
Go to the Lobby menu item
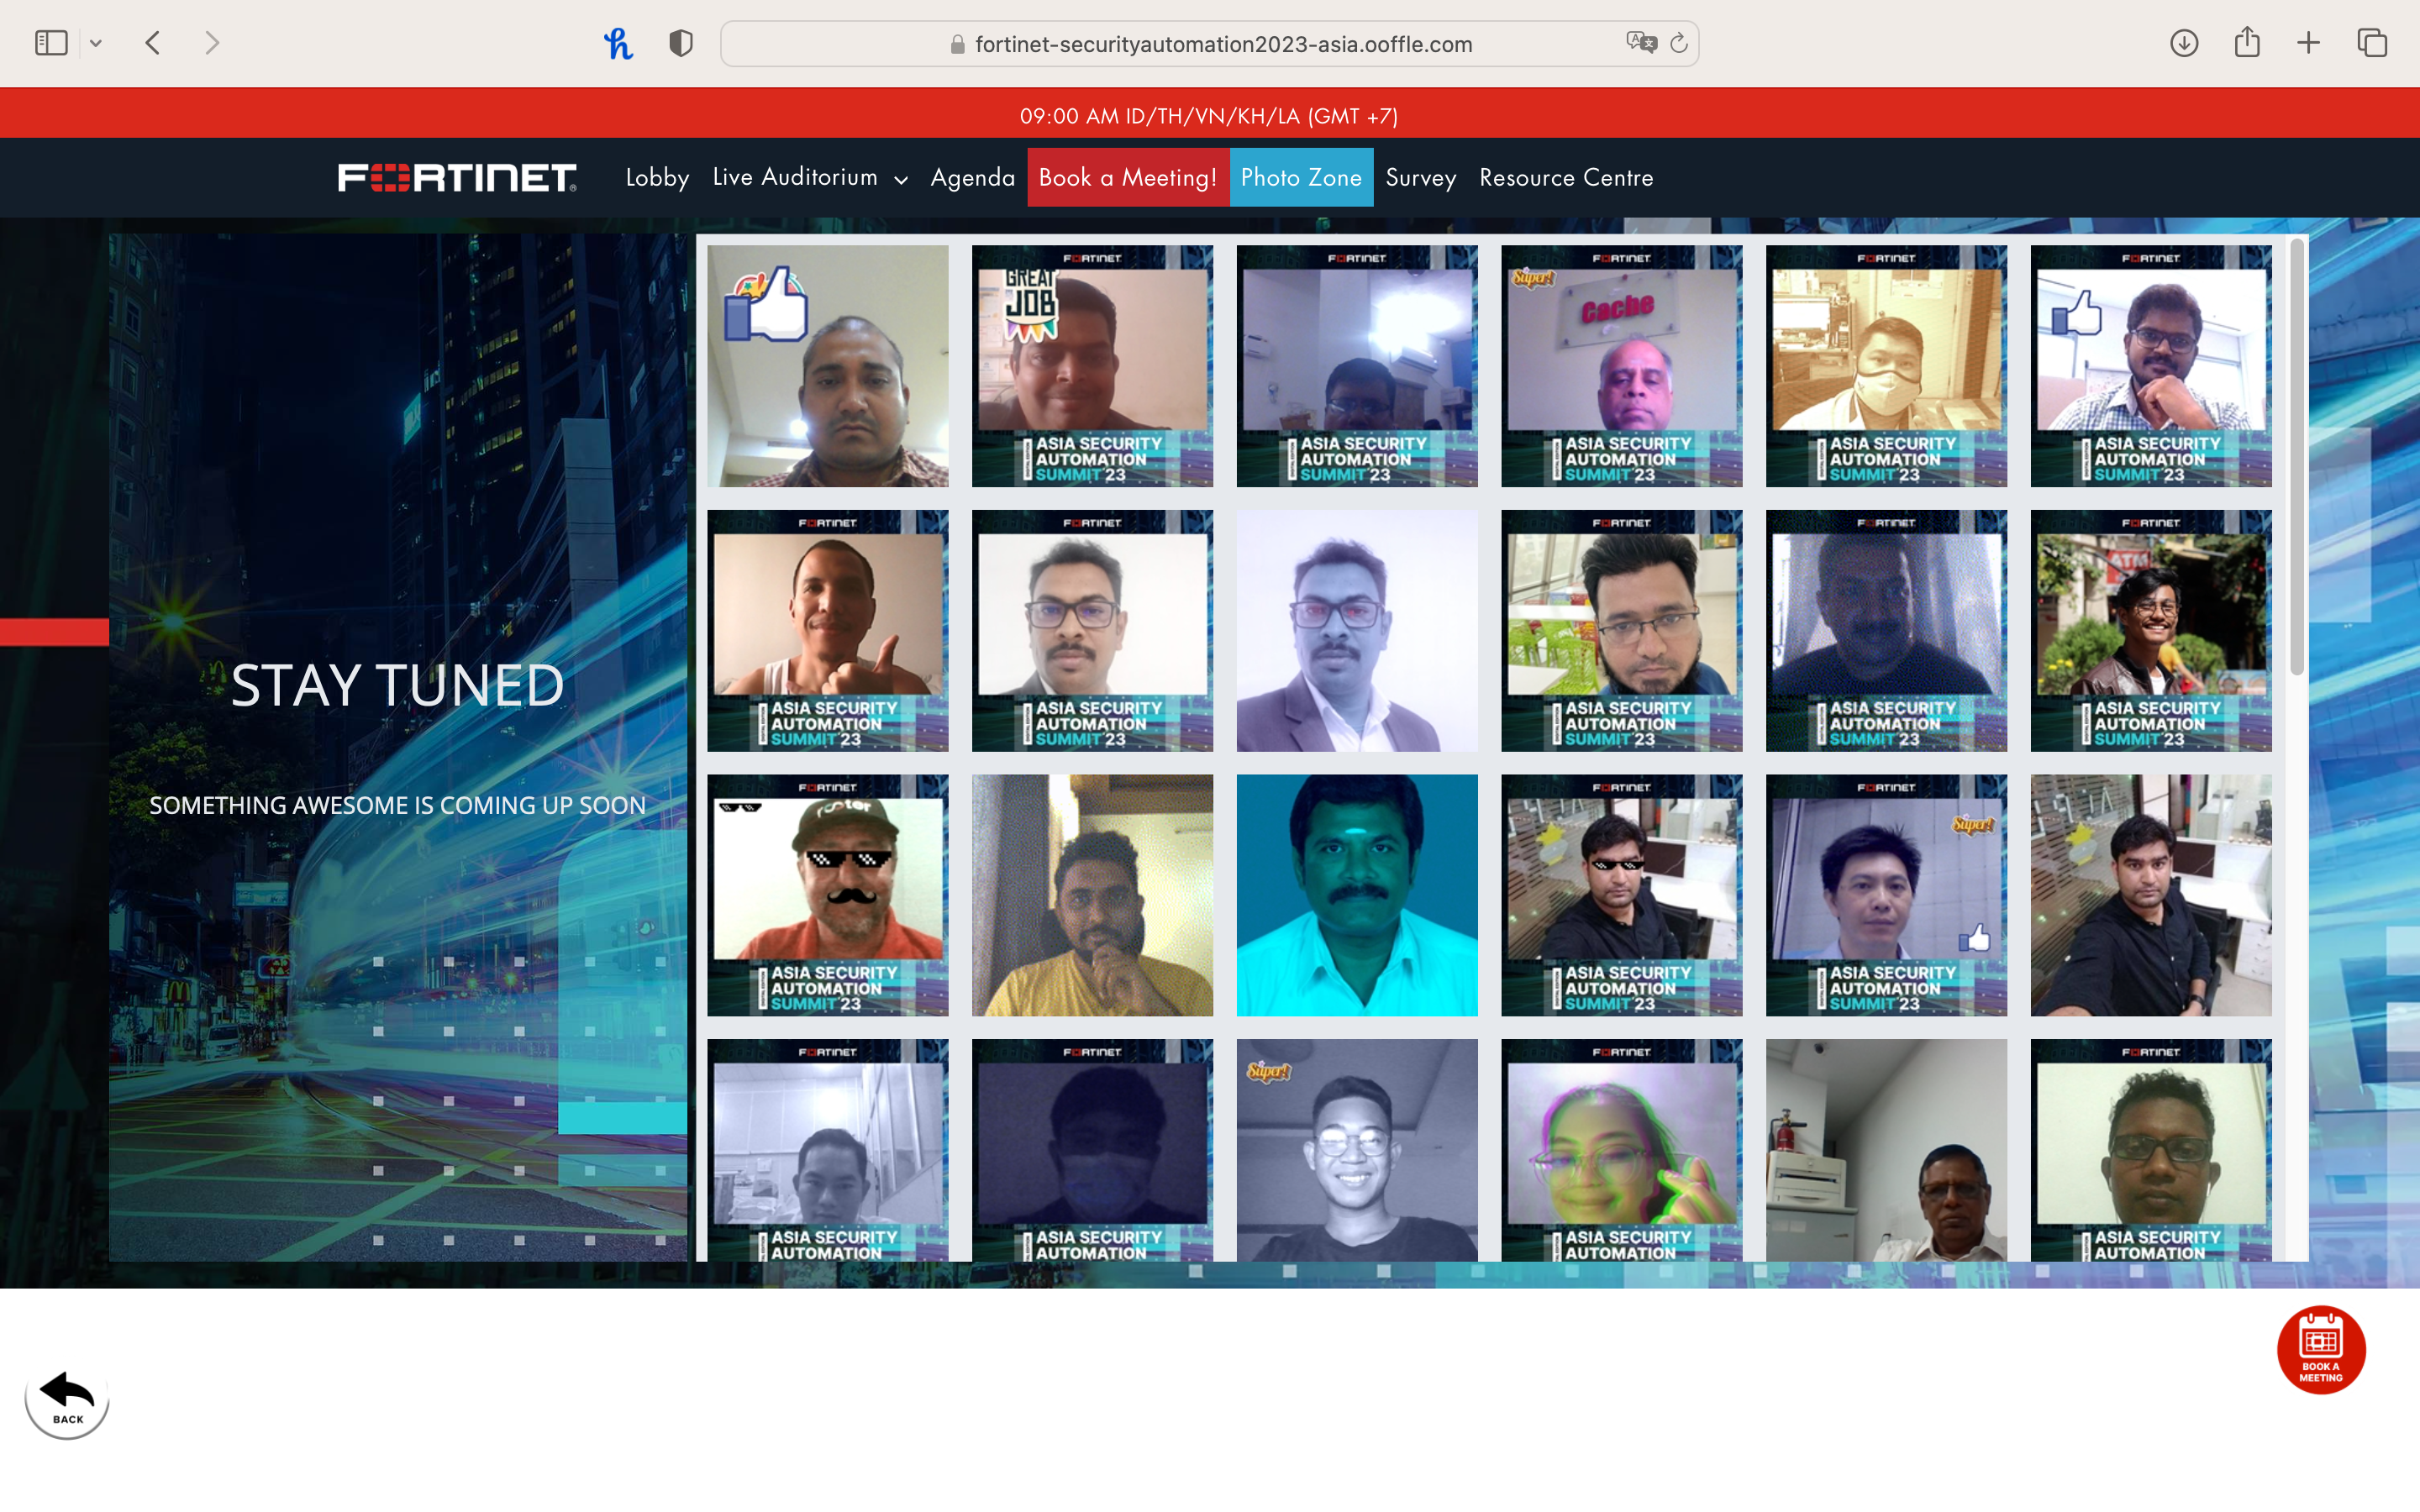point(657,177)
